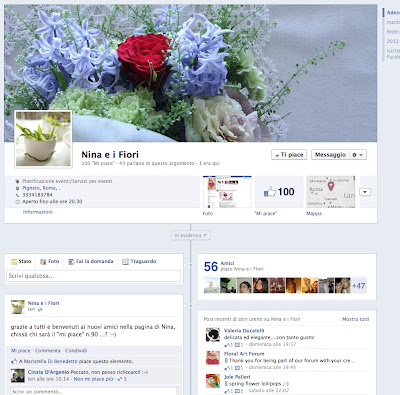This screenshot has width=400, height=395.
Task: Click the 'Condividi' link under the post
Action: 76,351
